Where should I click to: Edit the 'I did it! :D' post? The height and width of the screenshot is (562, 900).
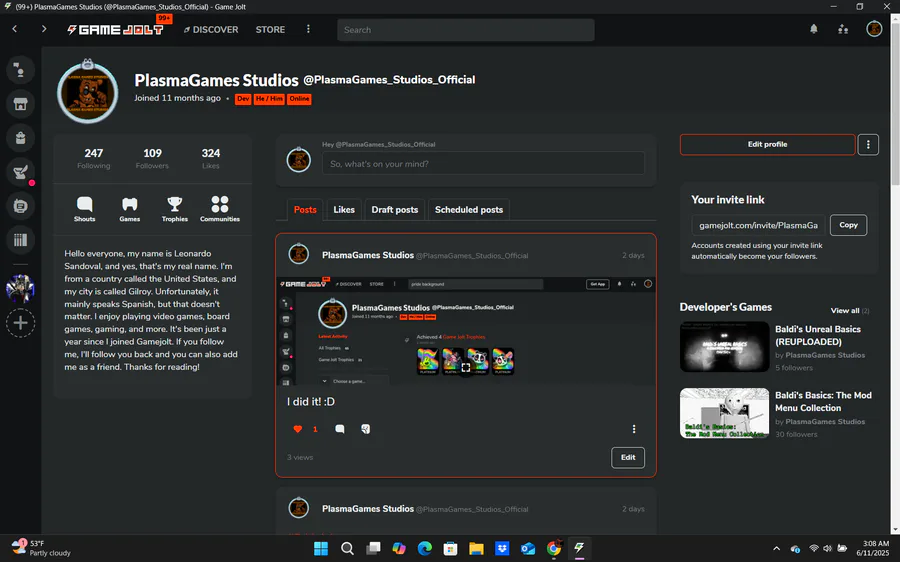tap(628, 458)
